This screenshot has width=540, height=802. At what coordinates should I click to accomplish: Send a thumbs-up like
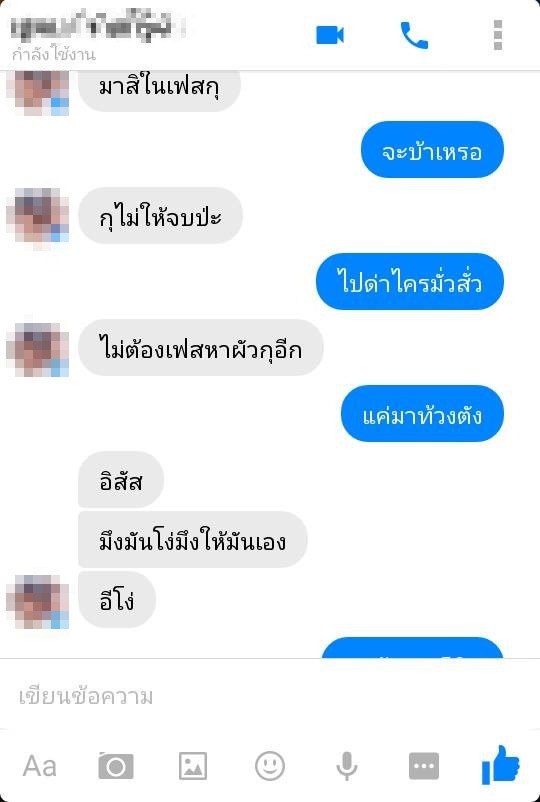click(501, 765)
